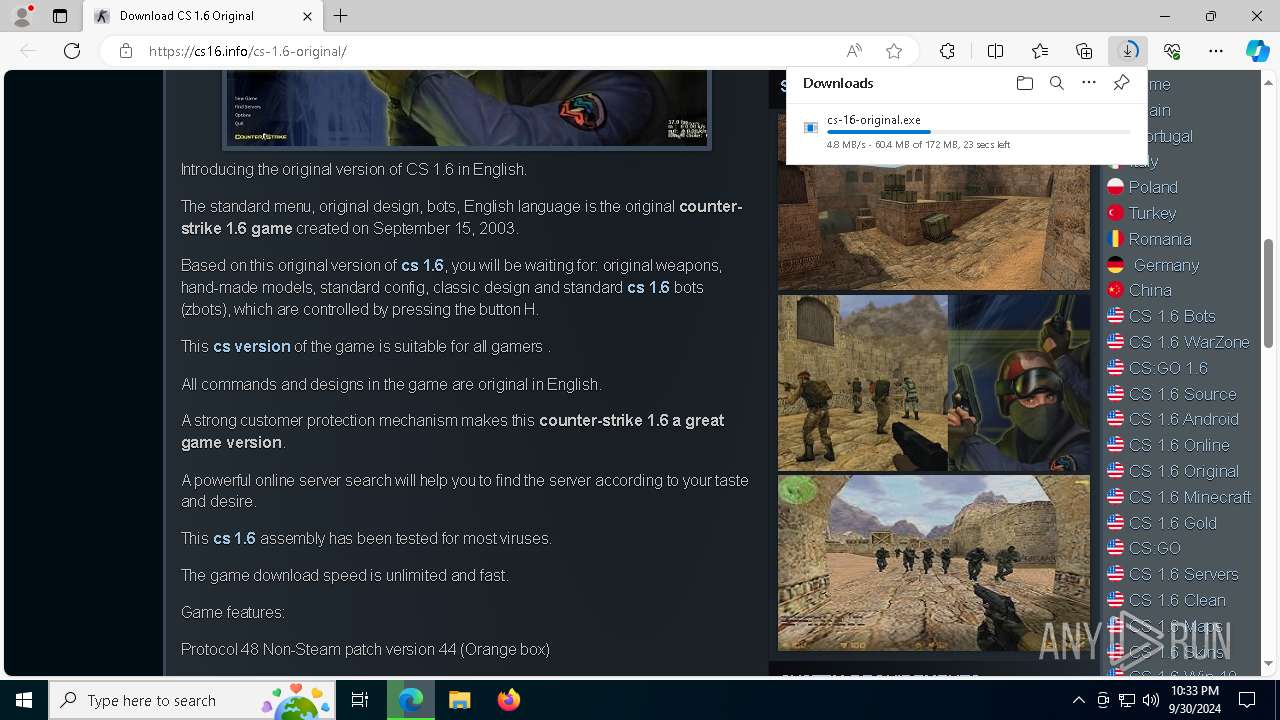Image resolution: width=1280 pixels, height=720 pixels.
Task: Click the scrollbar down arrow
Action: click(1269, 663)
